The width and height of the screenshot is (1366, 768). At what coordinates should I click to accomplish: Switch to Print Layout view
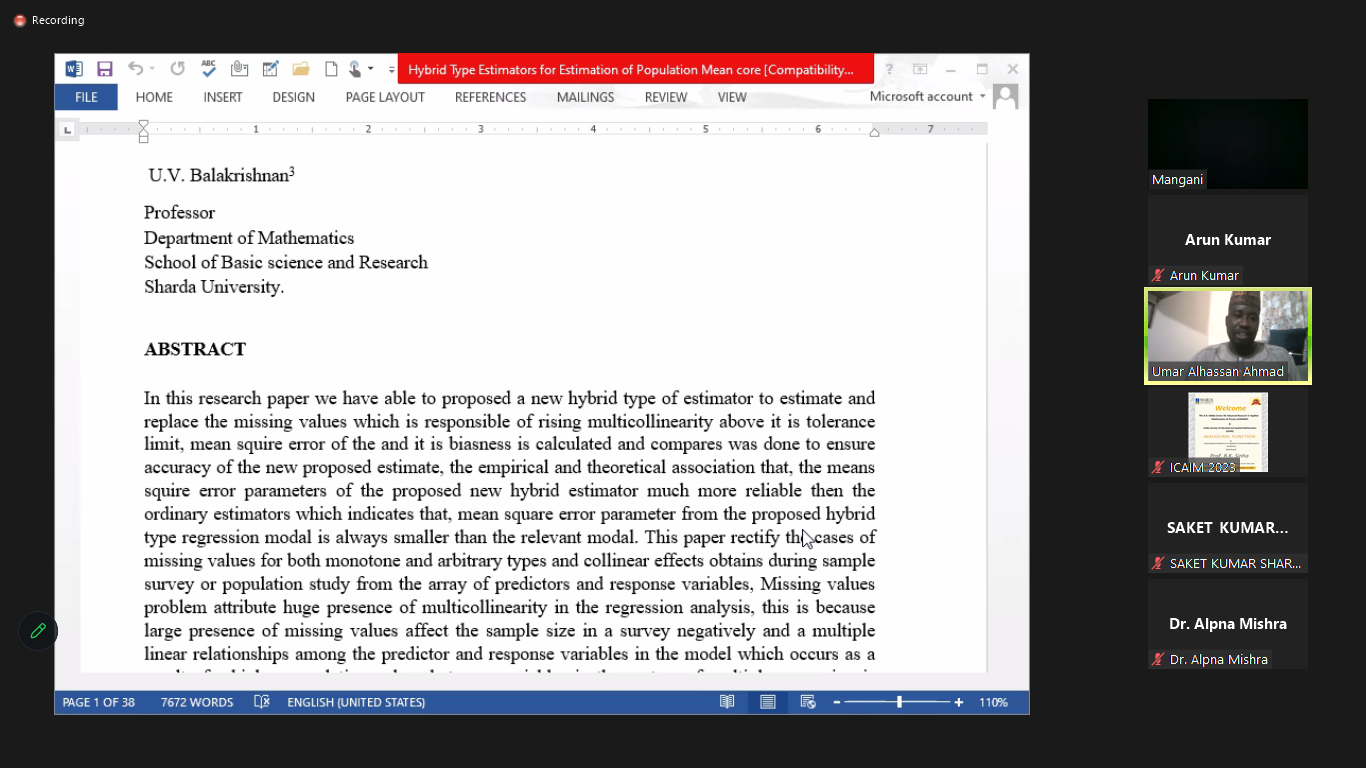point(767,702)
